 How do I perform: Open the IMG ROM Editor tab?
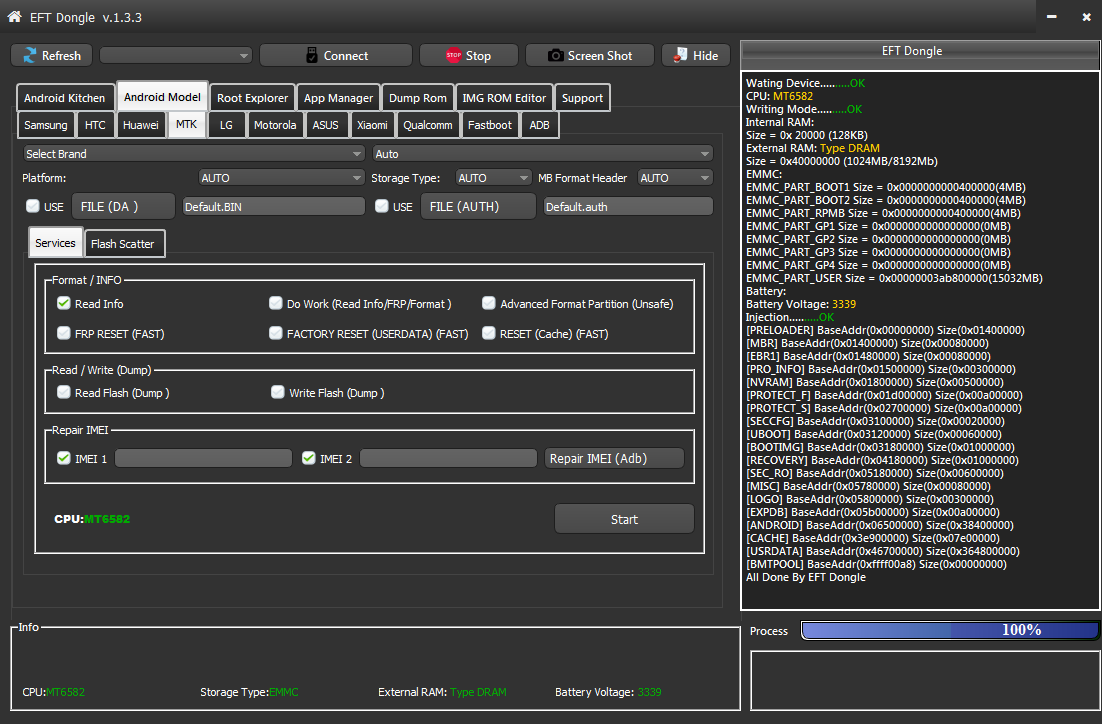(x=504, y=98)
